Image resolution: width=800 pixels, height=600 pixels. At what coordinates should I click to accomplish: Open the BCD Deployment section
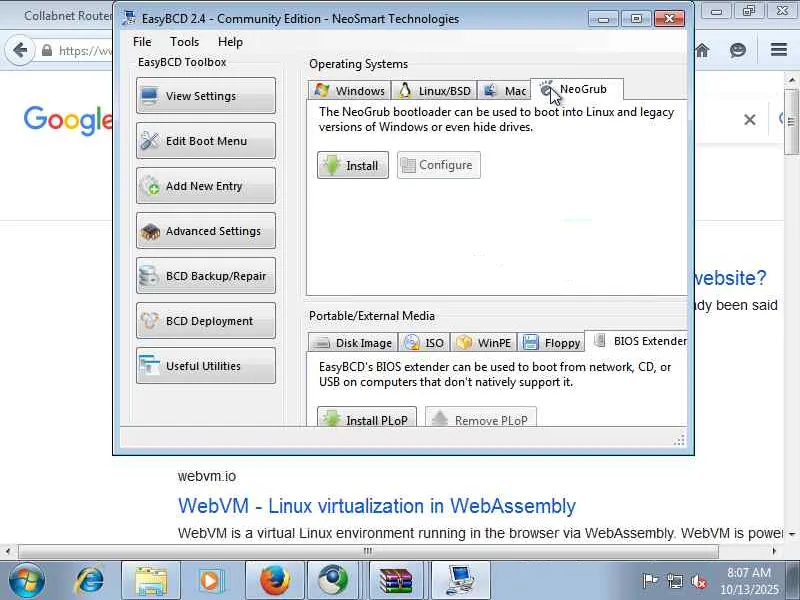pyautogui.click(x=206, y=320)
